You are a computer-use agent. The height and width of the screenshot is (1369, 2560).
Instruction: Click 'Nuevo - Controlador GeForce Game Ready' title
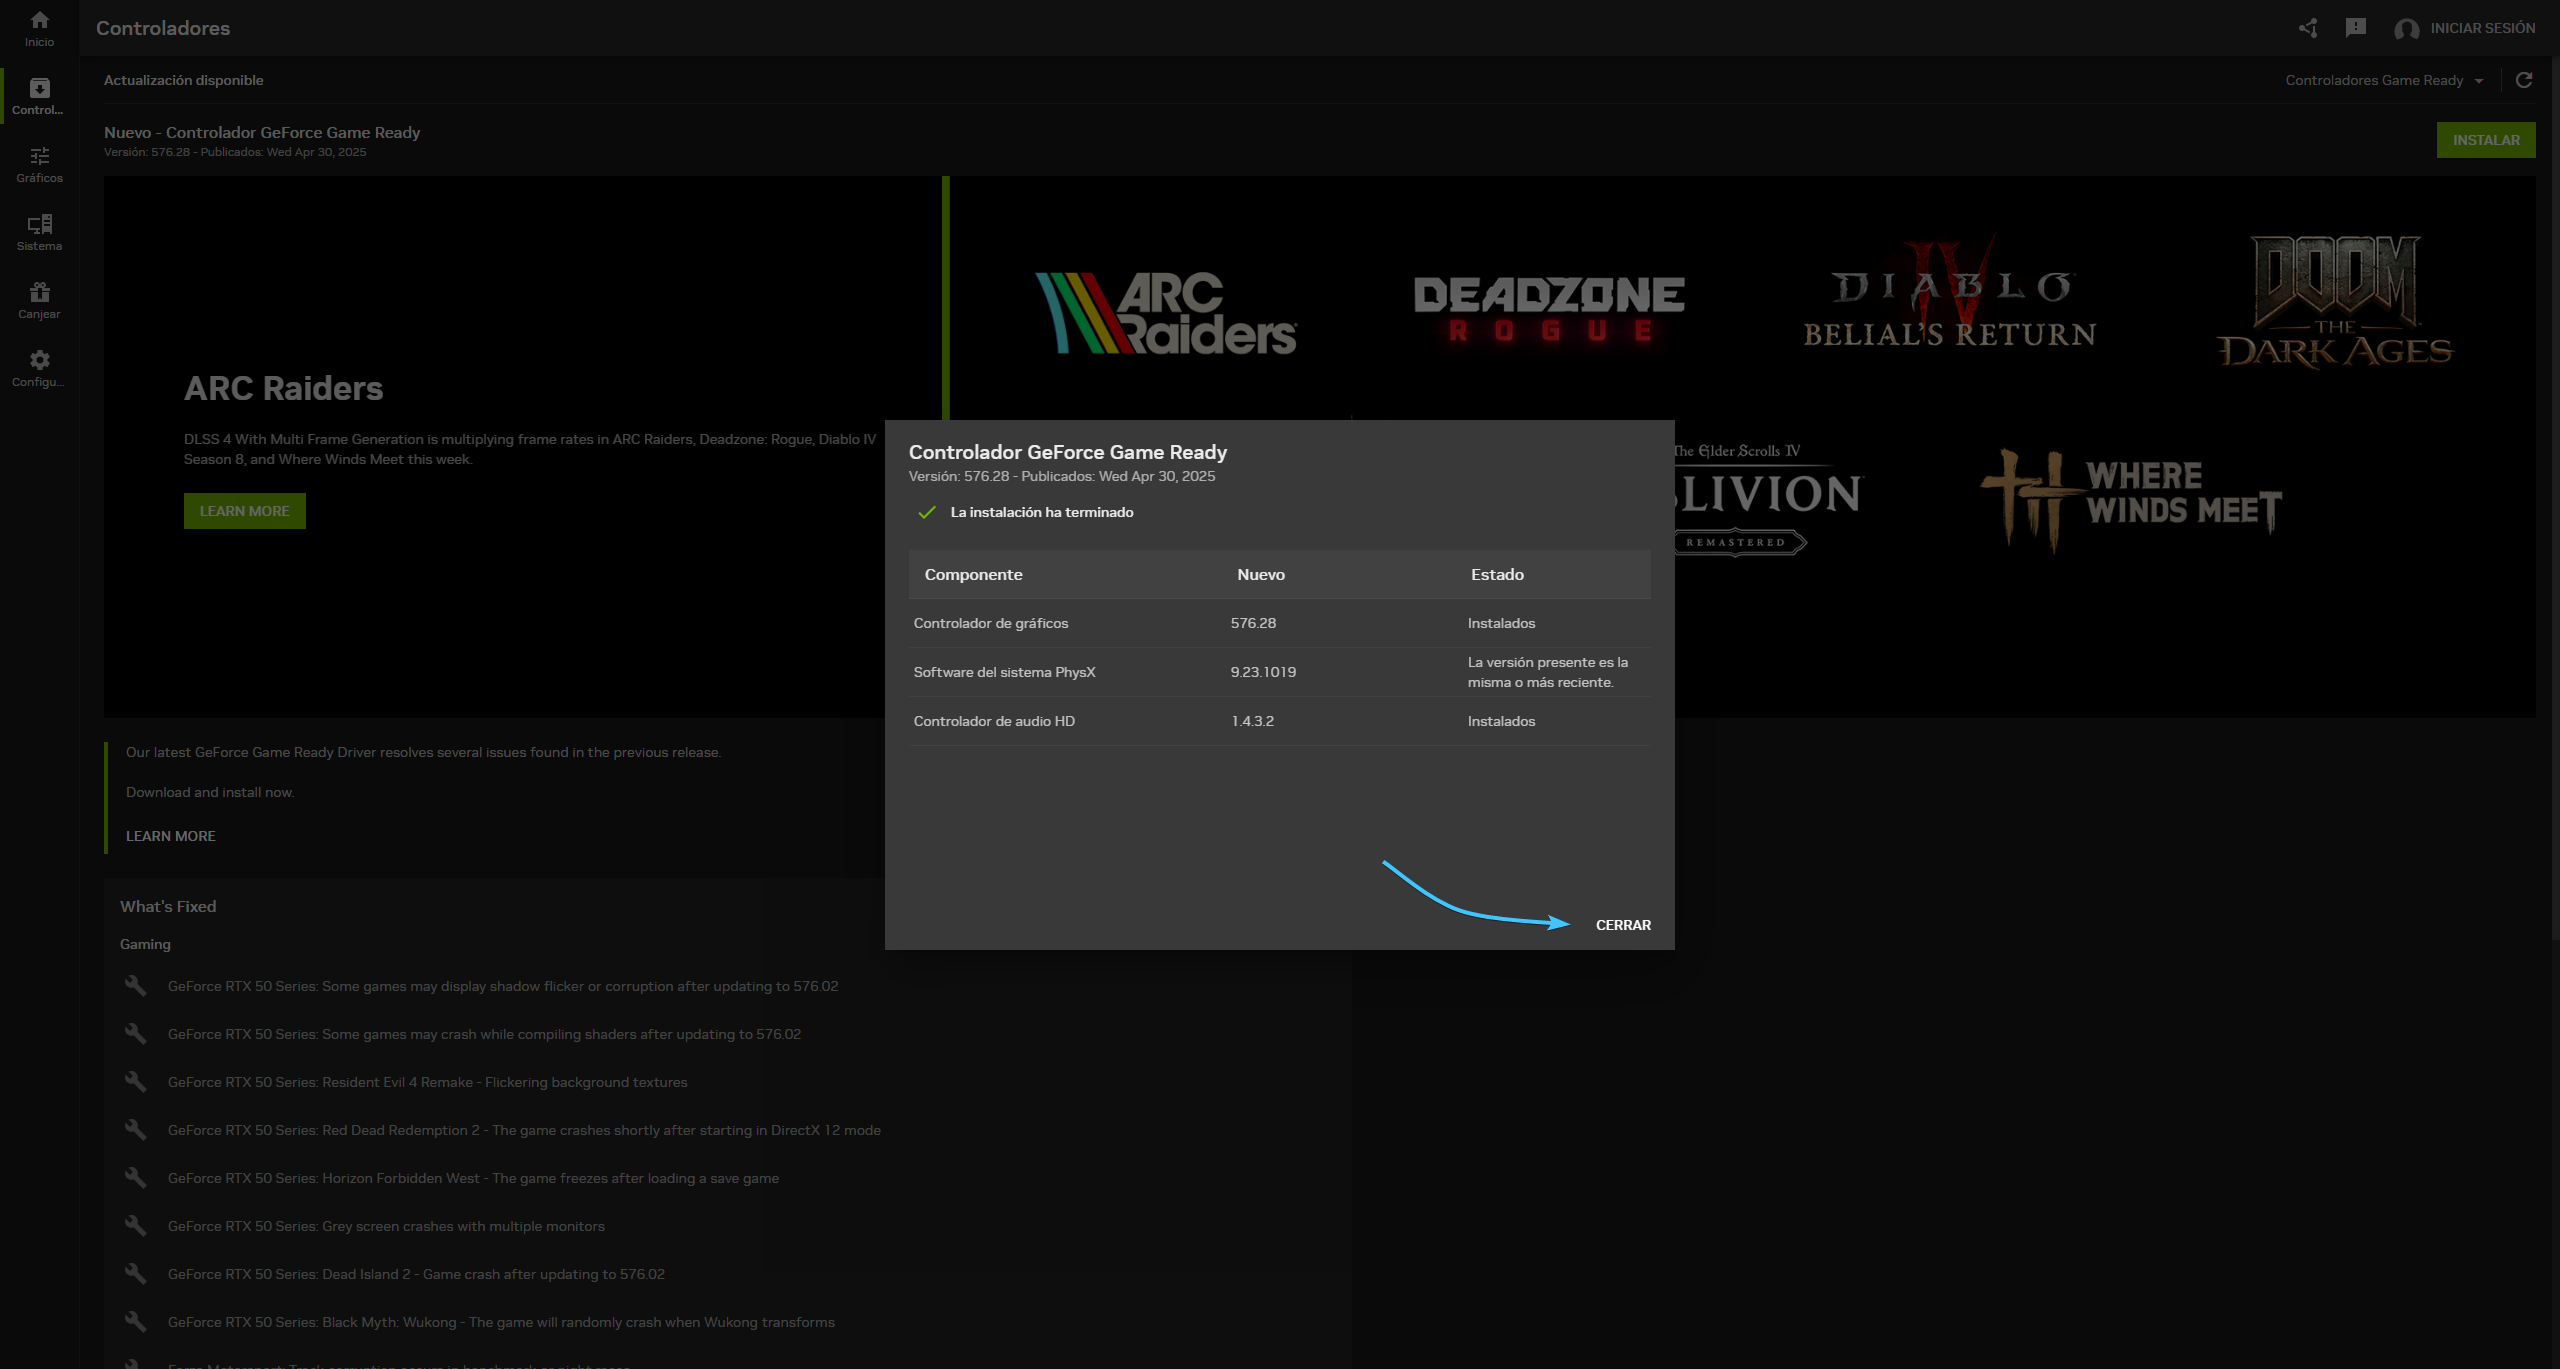coord(262,132)
